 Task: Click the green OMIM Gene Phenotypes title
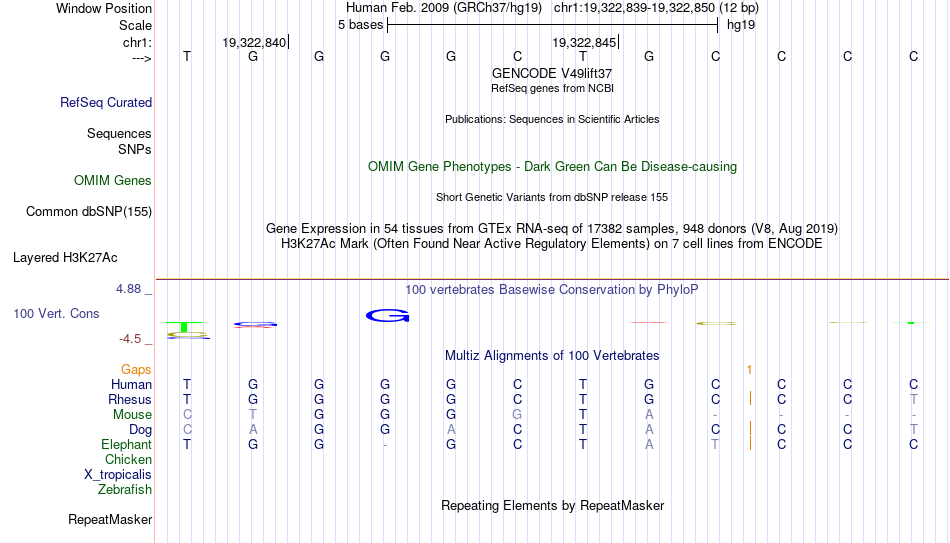click(x=553, y=167)
